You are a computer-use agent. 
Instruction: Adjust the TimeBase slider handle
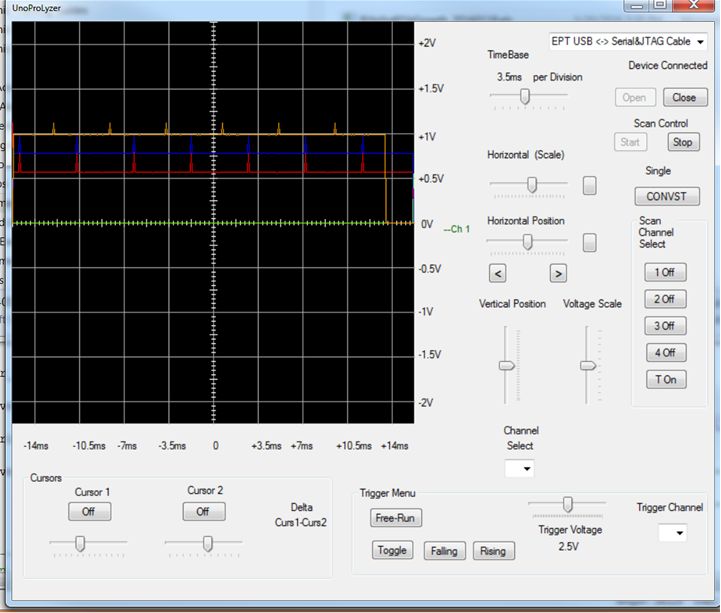point(525,96)
